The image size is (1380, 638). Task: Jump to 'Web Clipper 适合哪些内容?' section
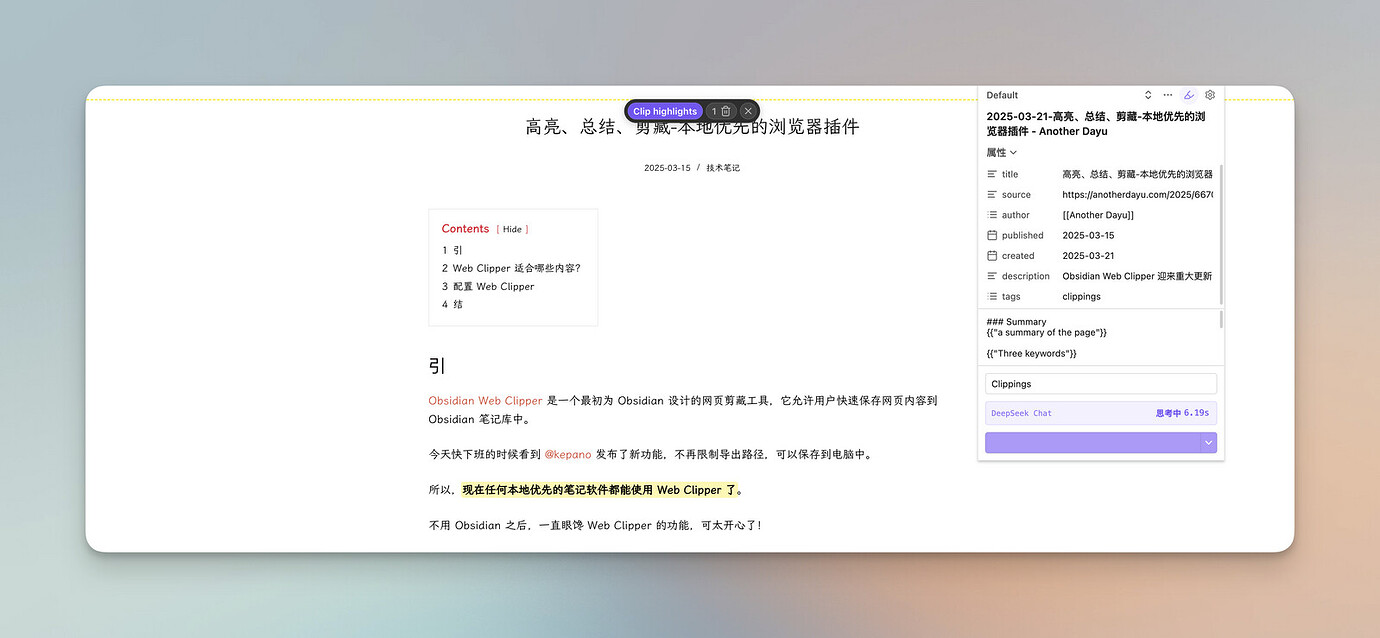511,268
